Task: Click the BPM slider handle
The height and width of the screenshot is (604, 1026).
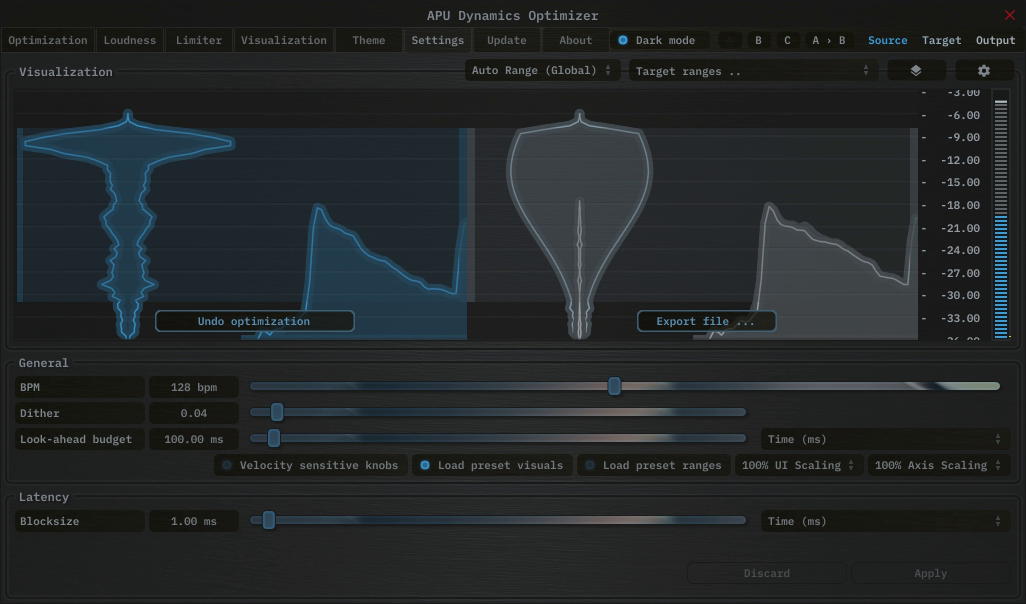Action: pyautogui.click(x=615, y=386)
